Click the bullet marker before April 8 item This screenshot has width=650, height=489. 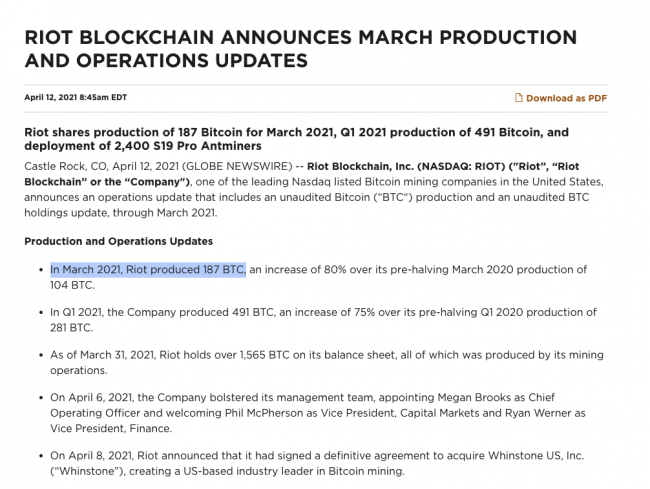(41, 456)
